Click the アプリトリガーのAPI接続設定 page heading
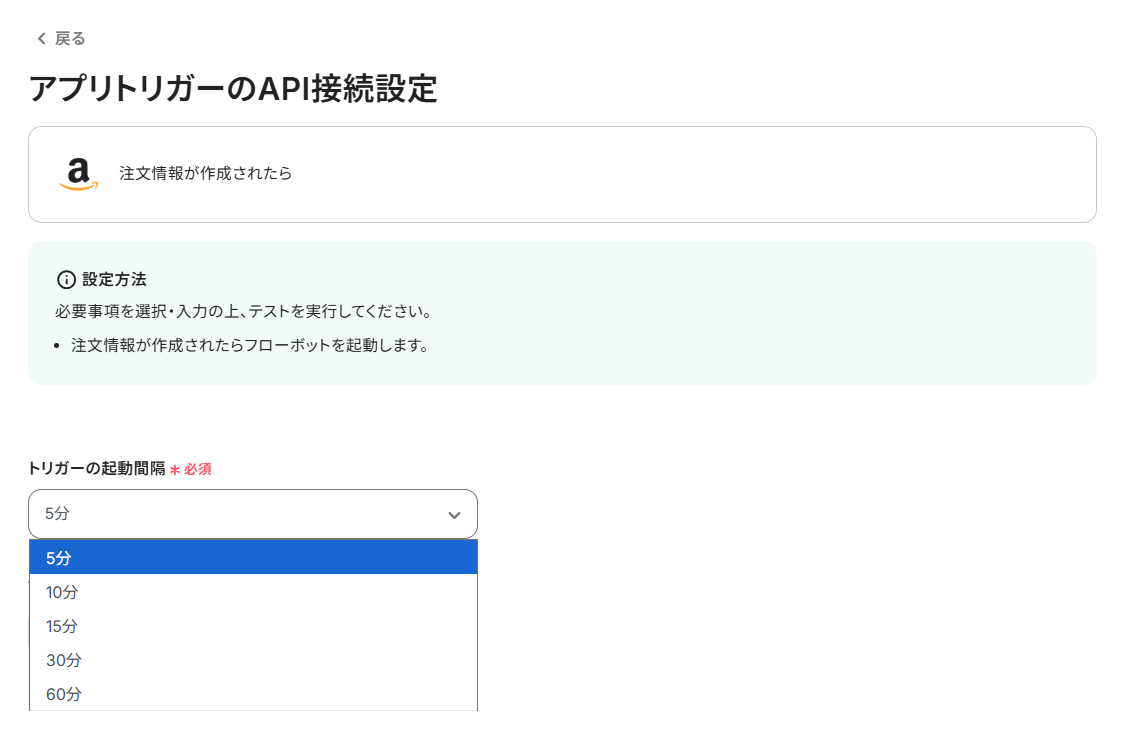The height and width of the screenshot is (734, 1136). tap(233, 89)
